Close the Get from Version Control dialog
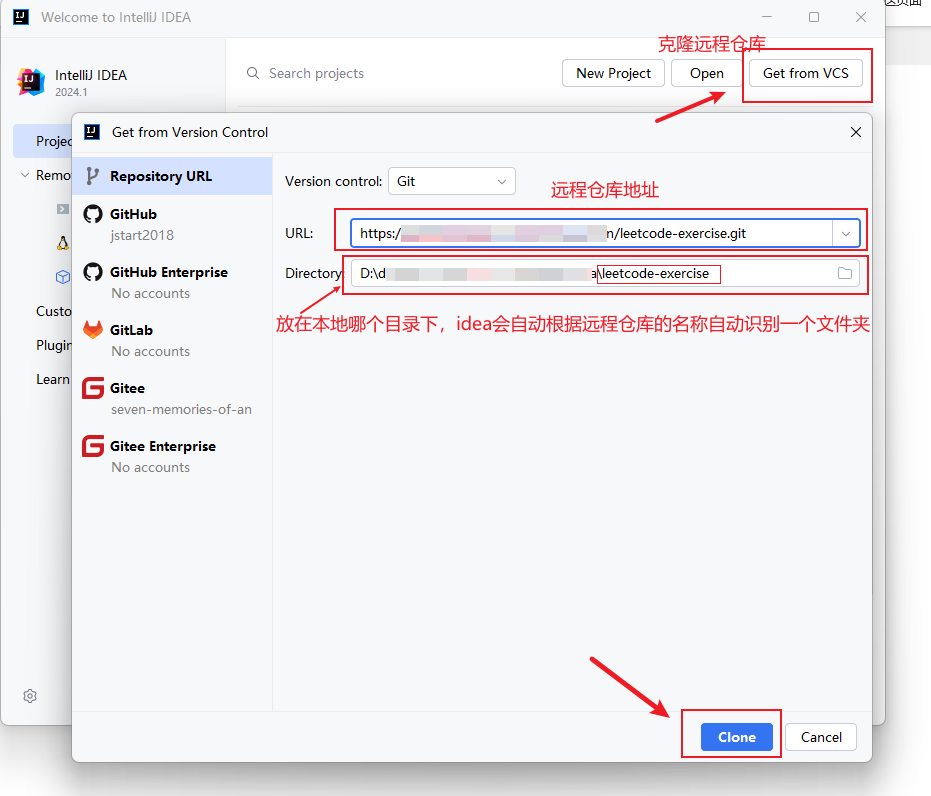 click(856, 132)
